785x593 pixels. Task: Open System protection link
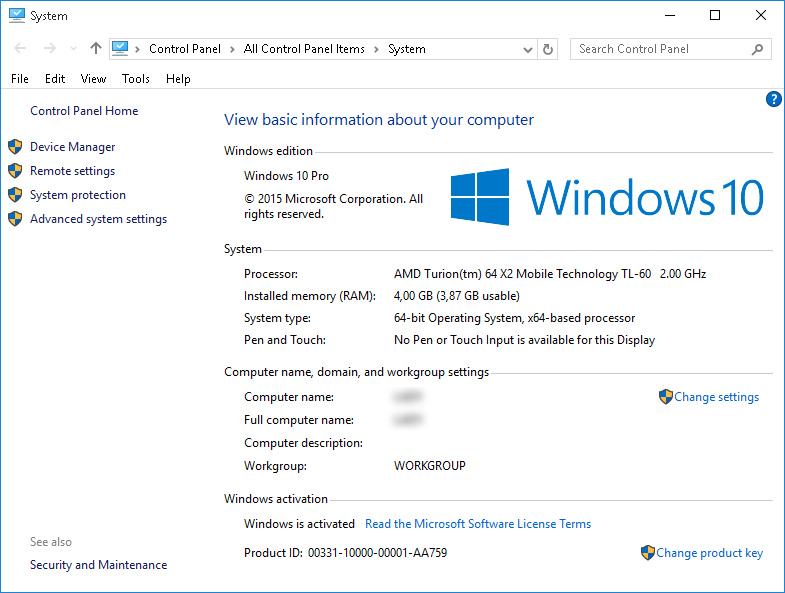(x=78, y=195)
